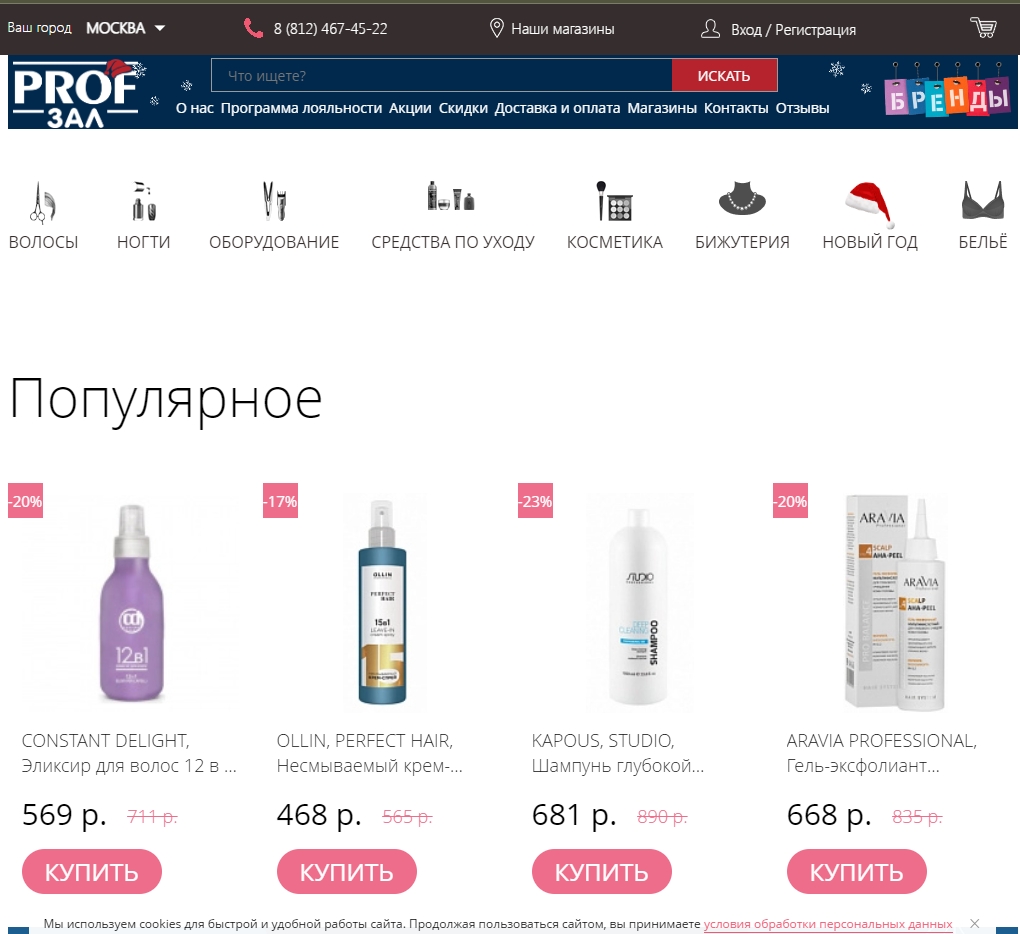Open the КОСМЕТИКА brush palette icon

(614, 201)
